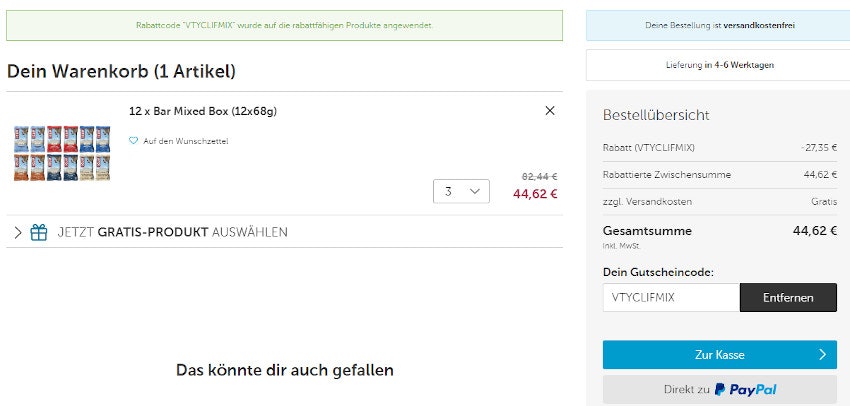Click the heart wishlist icon
This screenshot has width=850, height=406.
tap(133, 141)
